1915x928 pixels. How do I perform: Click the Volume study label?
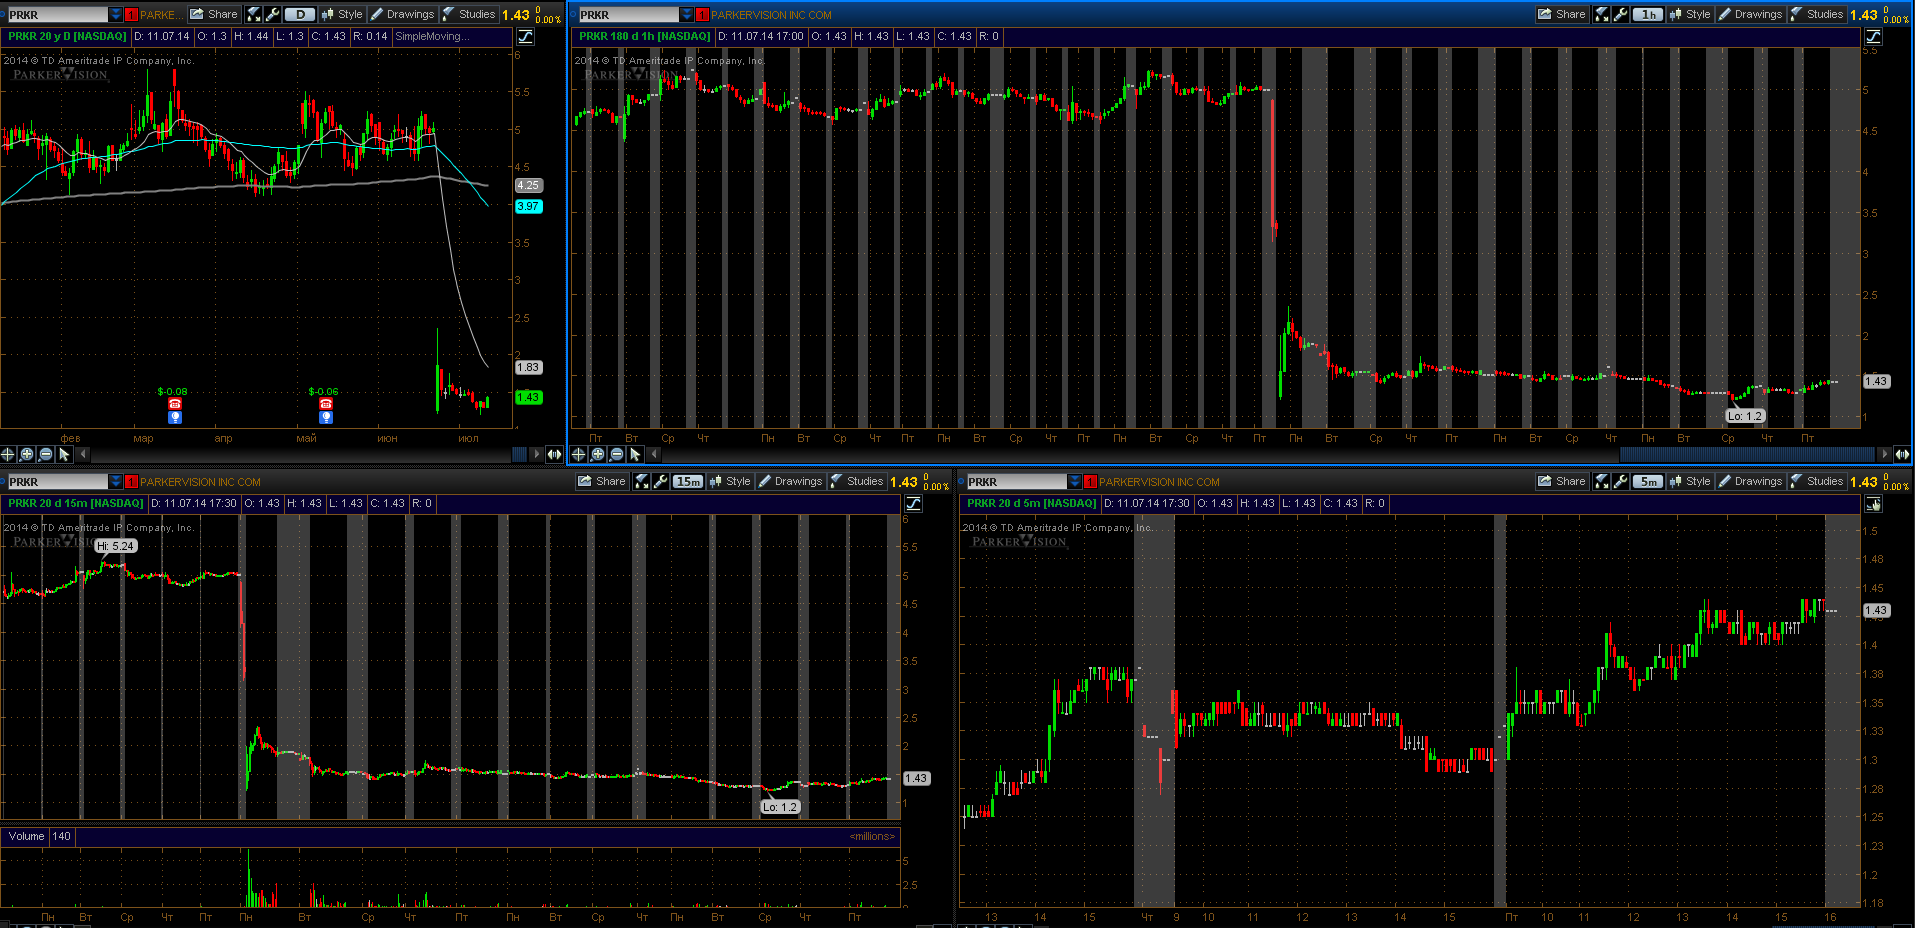coord(26,836)
